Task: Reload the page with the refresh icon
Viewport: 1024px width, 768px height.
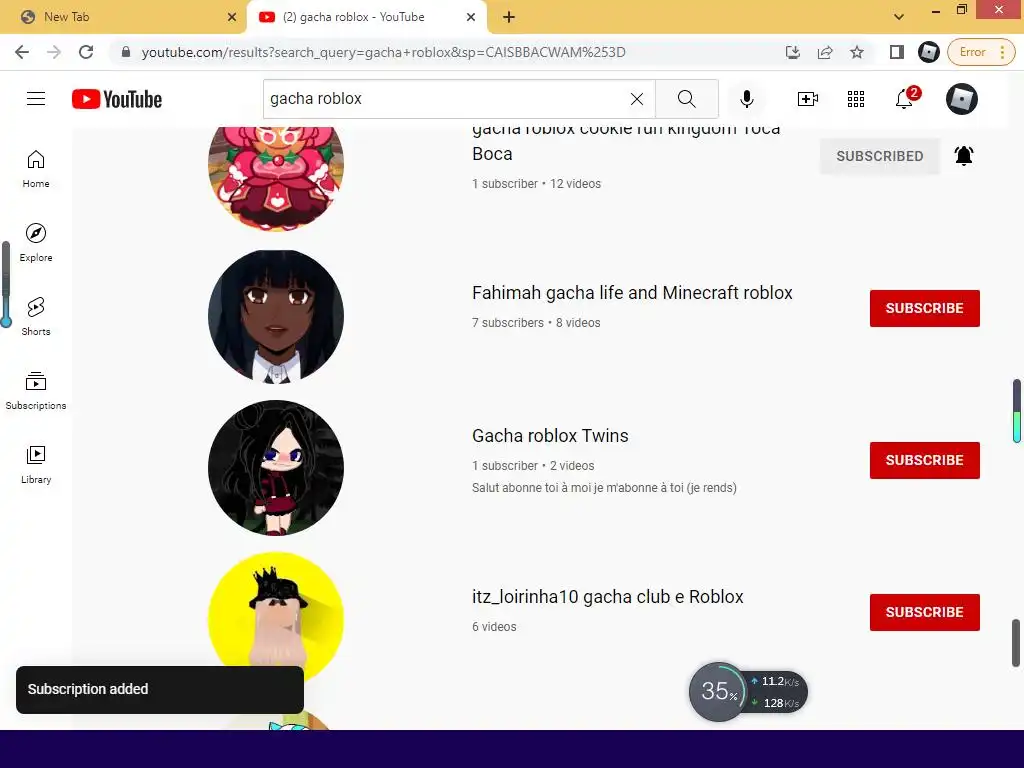Action: tap(86, 52)
